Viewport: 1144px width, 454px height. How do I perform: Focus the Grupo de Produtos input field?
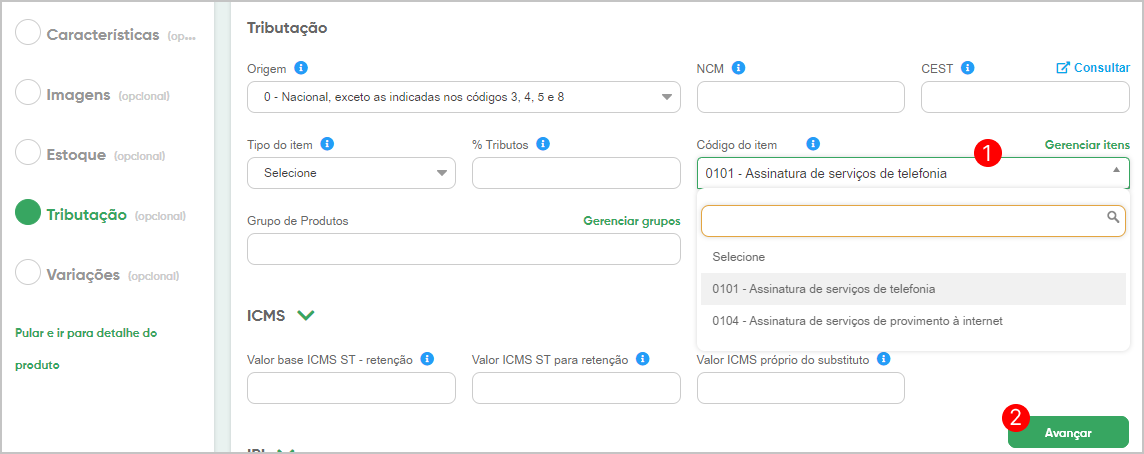pyautogui.click(x=464, y=249)
